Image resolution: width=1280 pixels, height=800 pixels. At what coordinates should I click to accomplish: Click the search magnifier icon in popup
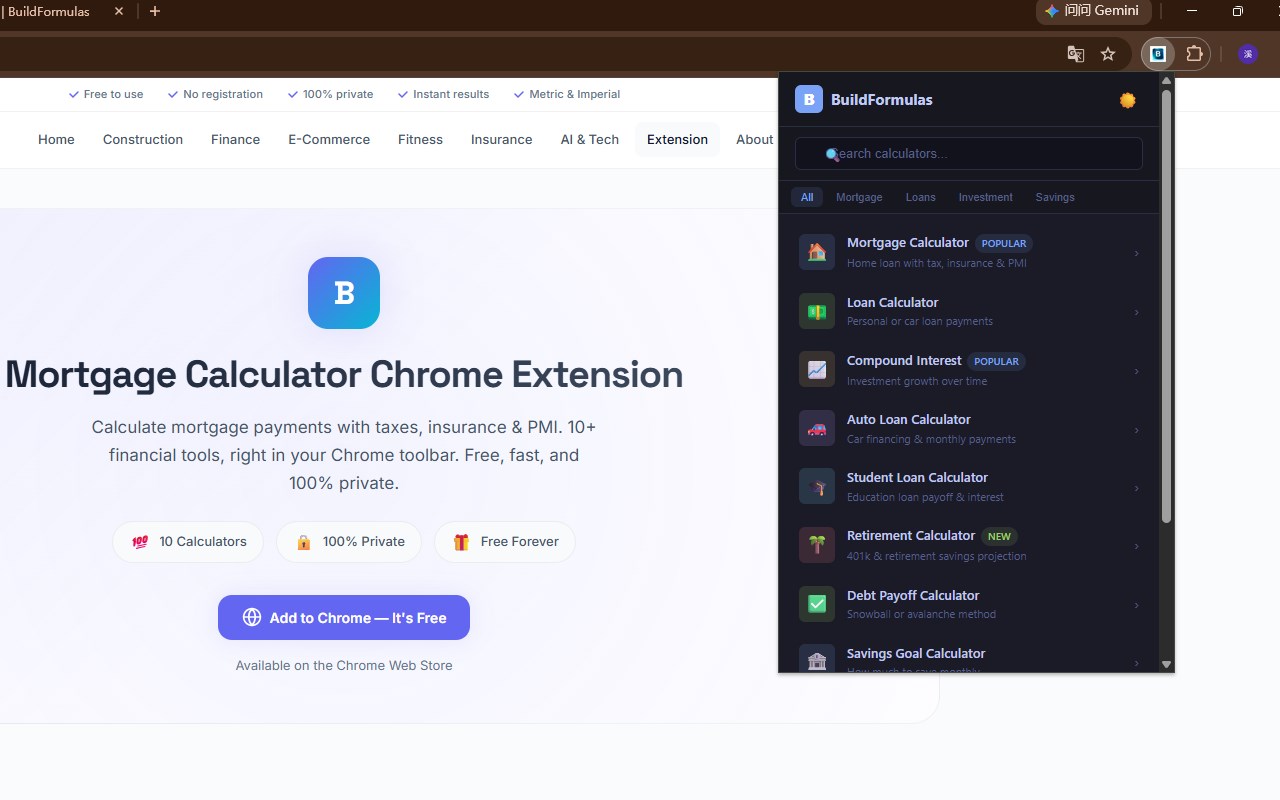point(832,154)
